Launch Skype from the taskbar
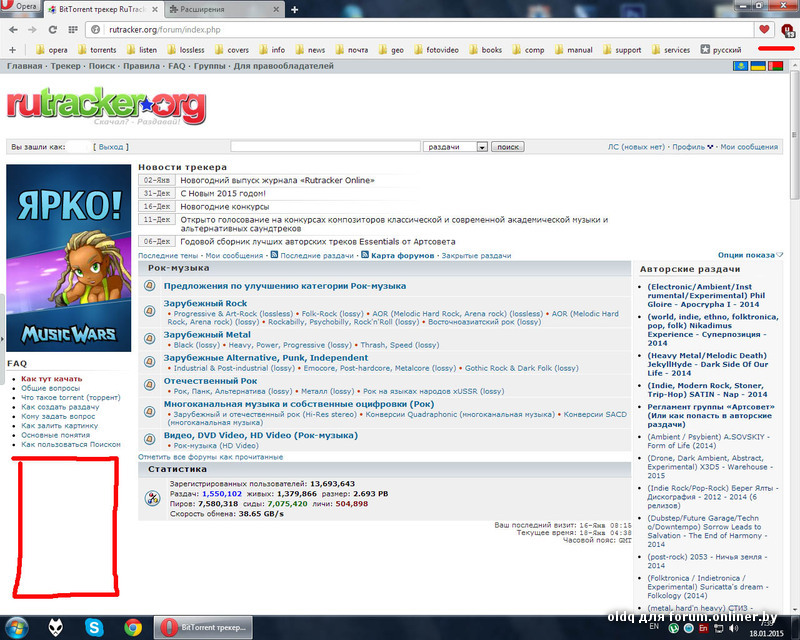 pyautogui.click(x=94, y=627)
